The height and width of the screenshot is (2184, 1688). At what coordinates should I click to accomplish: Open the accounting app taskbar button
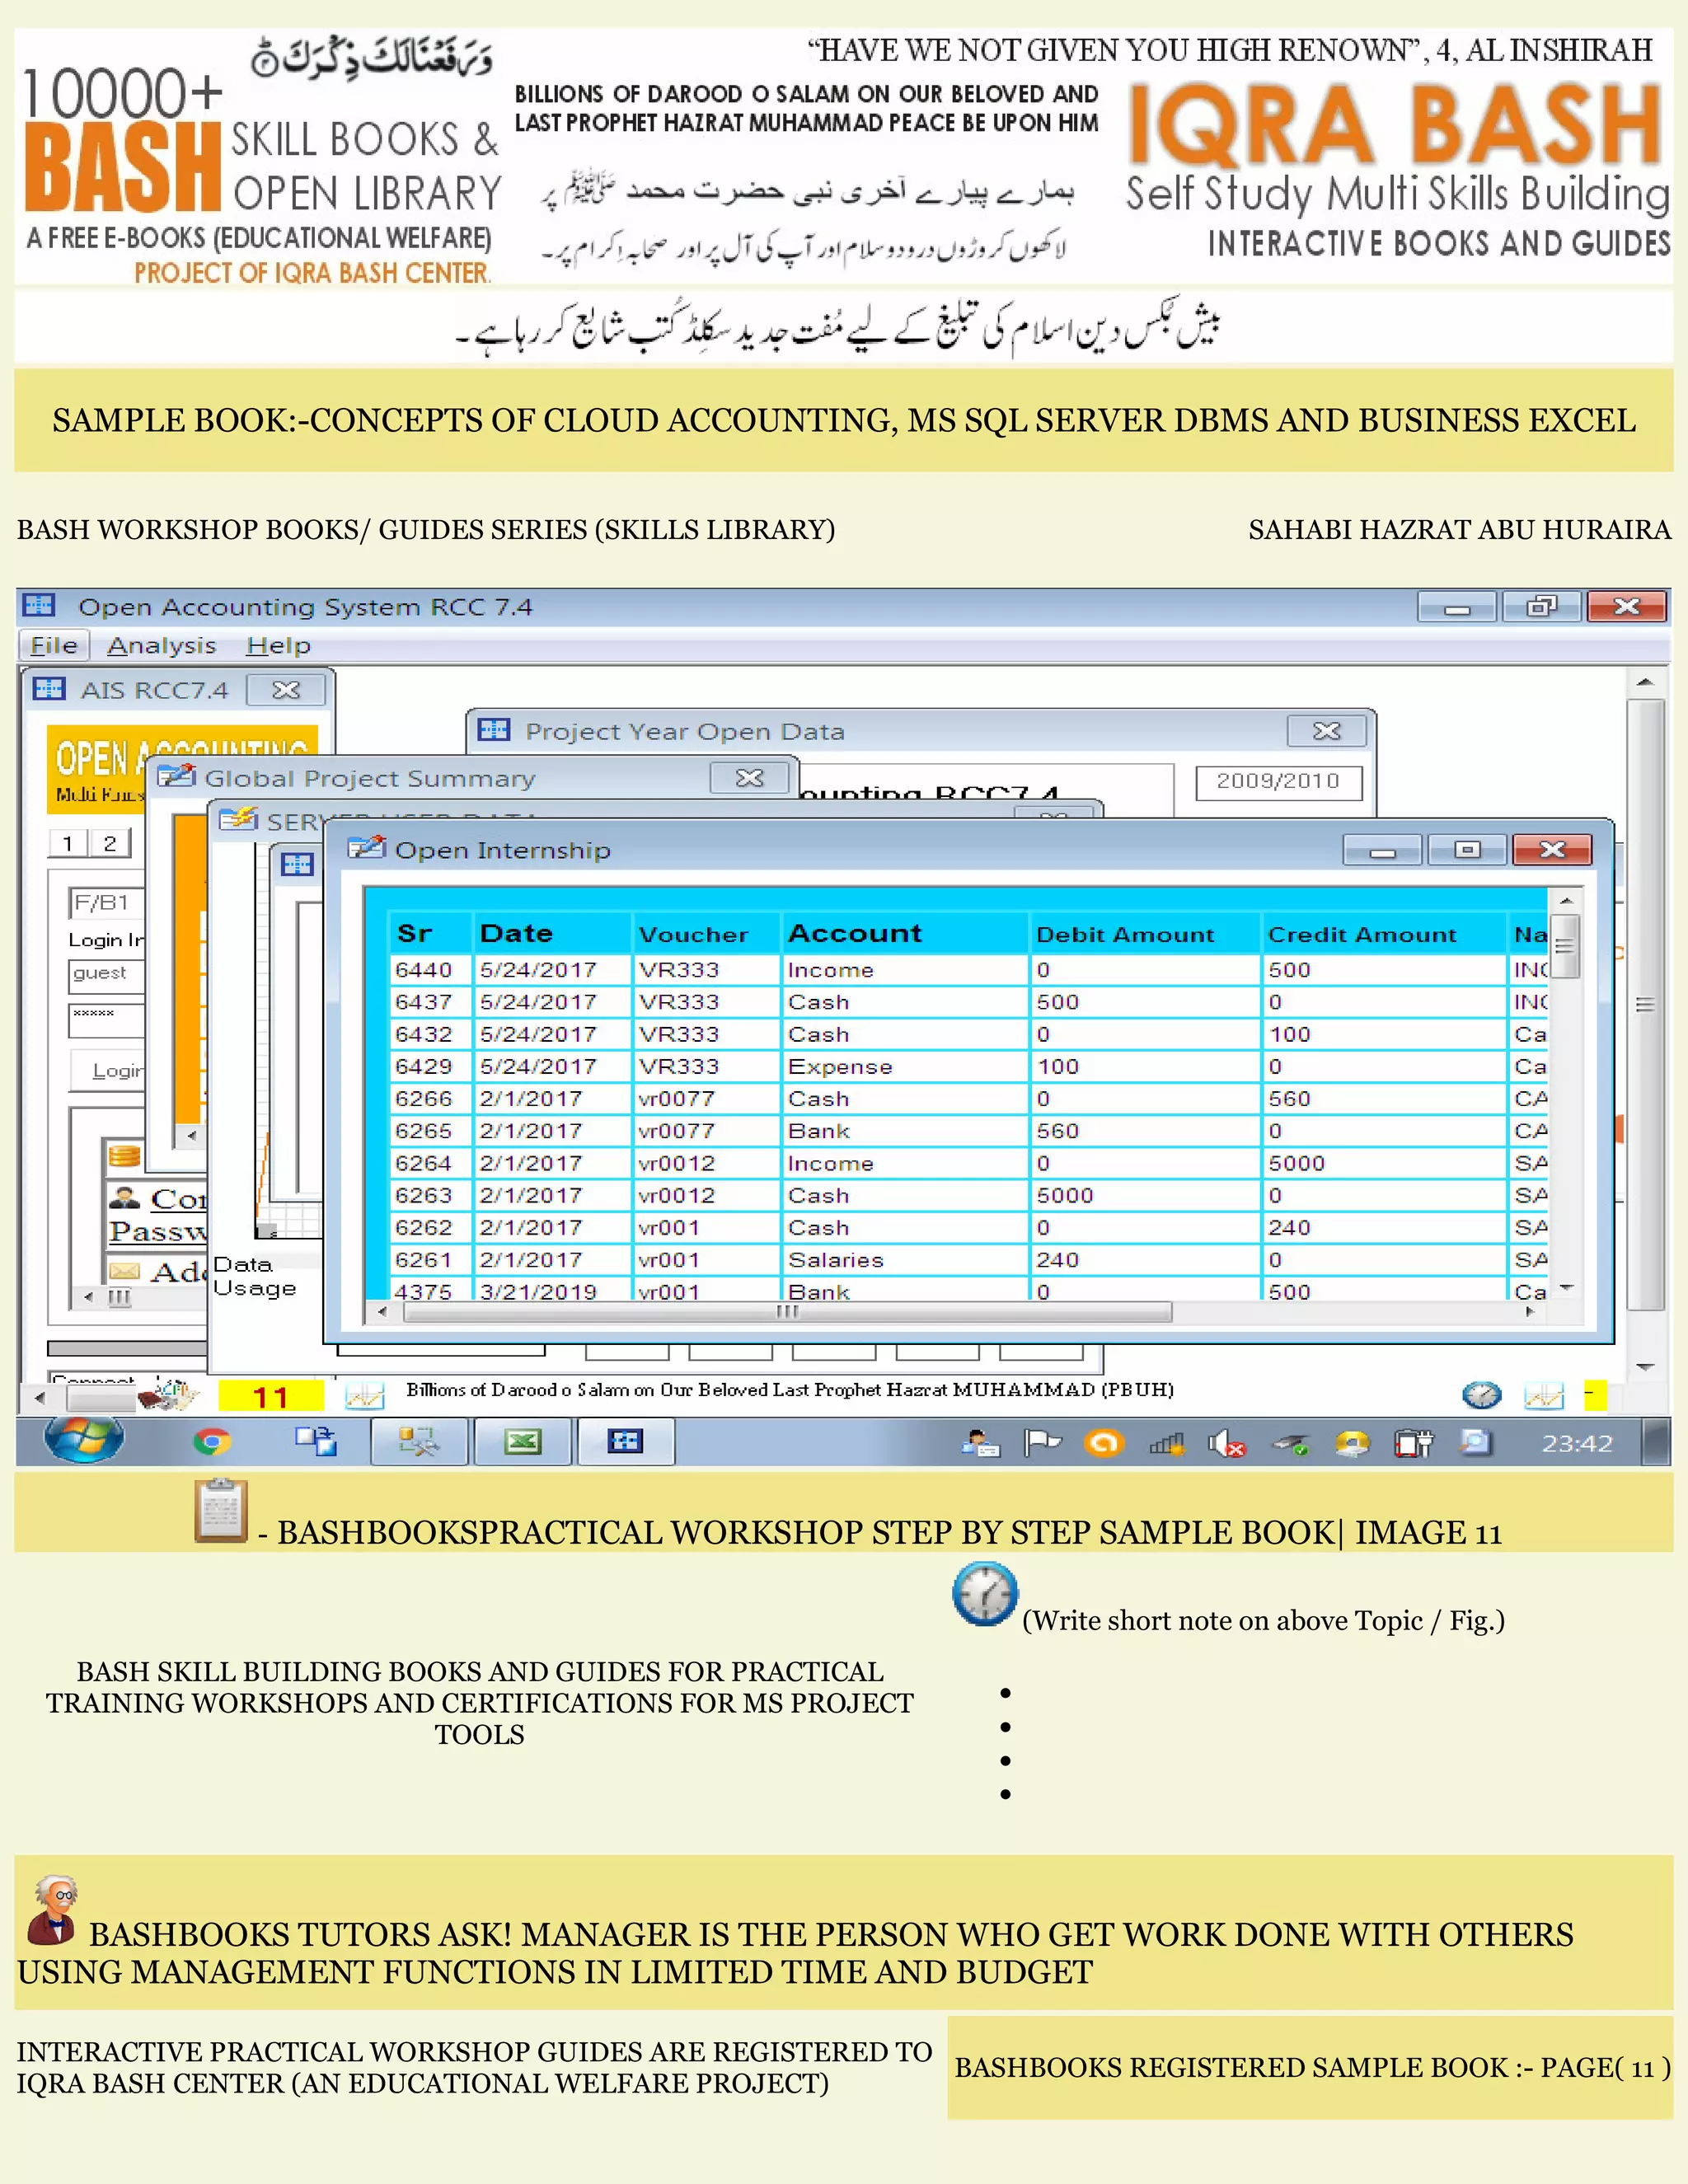tap(626, 1442)
